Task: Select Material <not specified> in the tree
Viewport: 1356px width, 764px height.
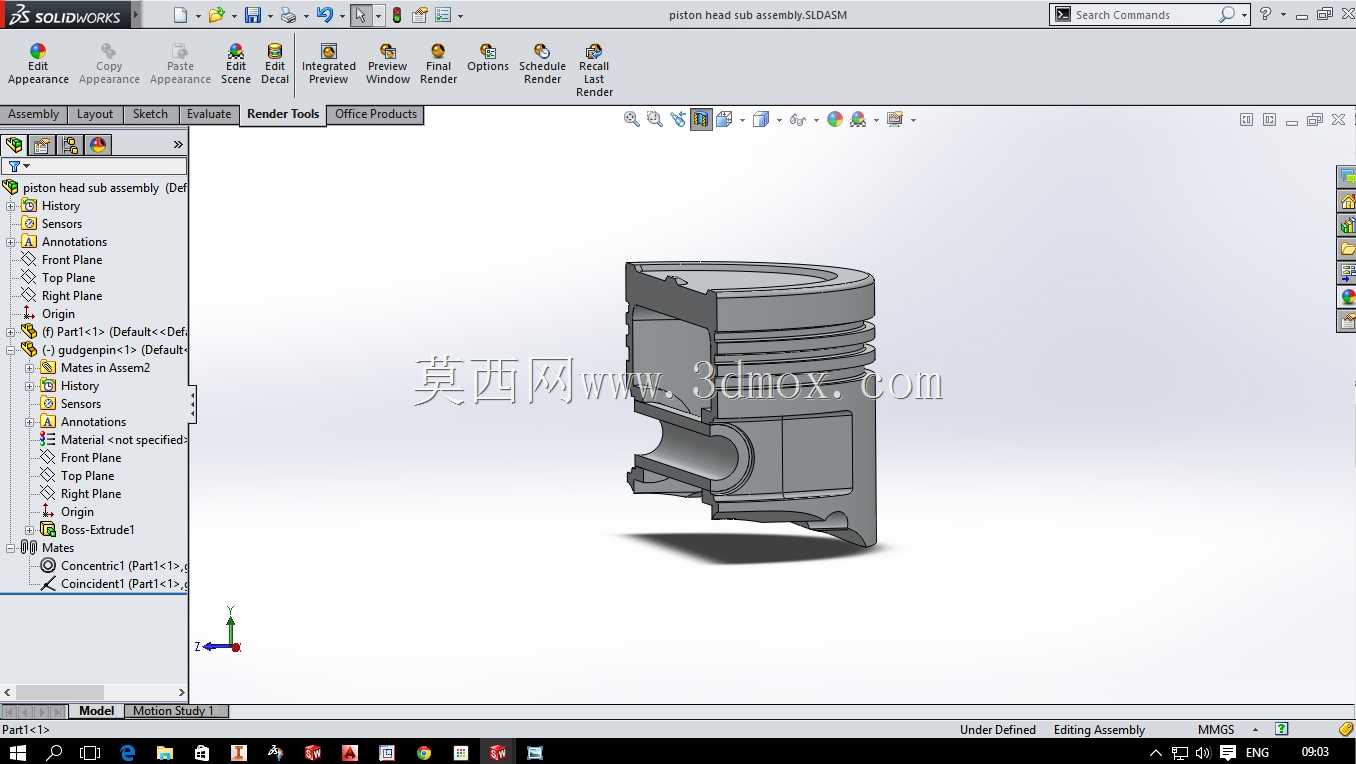Action: [112, 440]
